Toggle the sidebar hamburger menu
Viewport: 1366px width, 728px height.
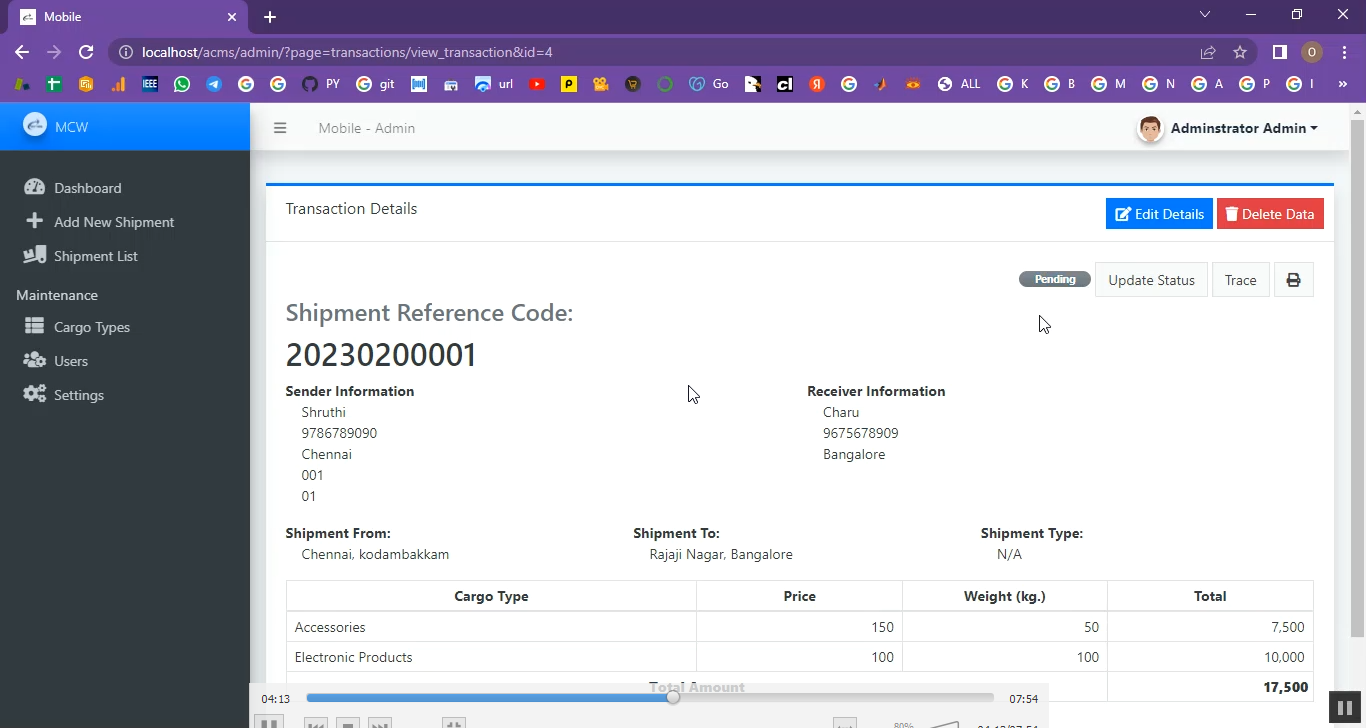pos(280,128)
